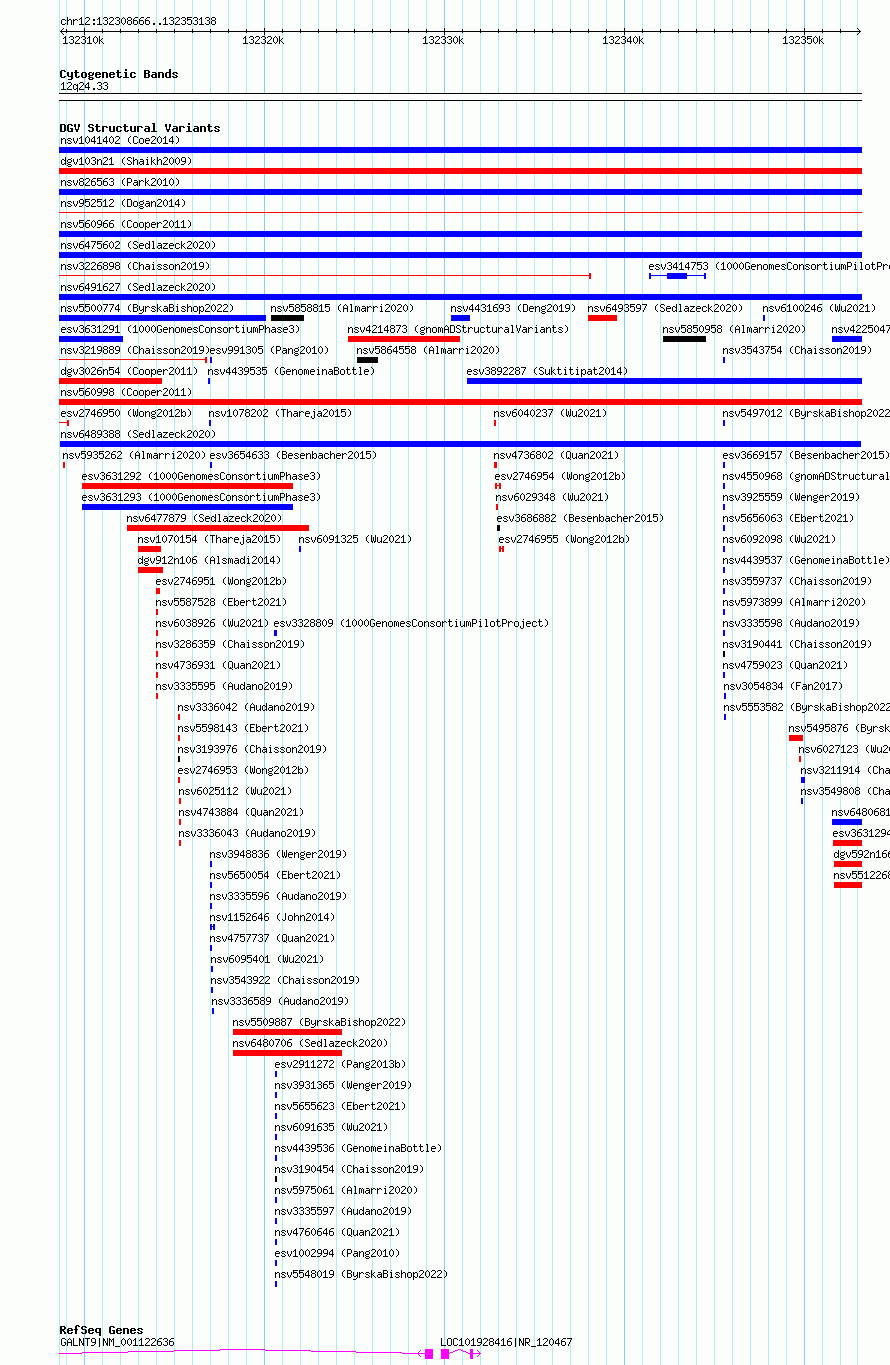Click dgv3026n54 (Cooper2011) label
890x1365 pixels.
click(x=129, y=371)
